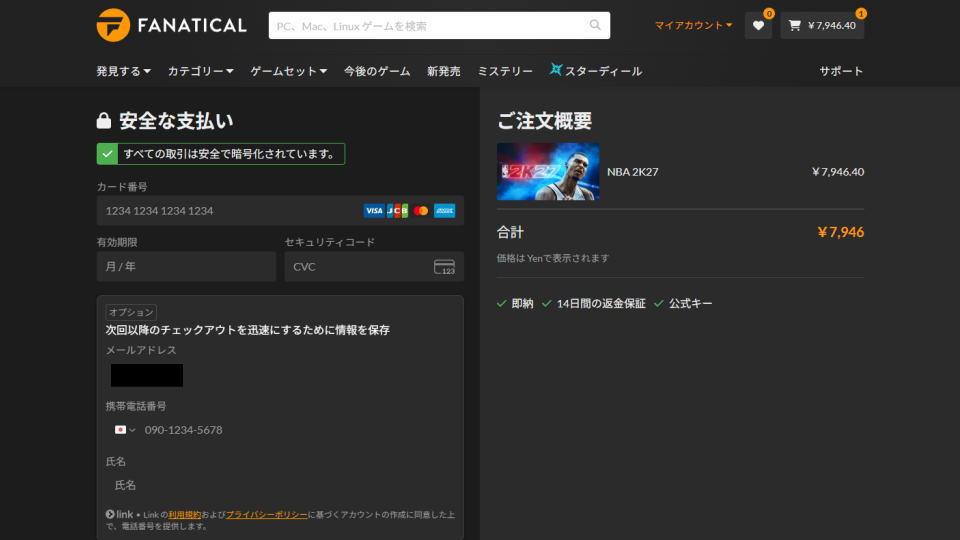Open 新発売 page
The image size is (960, 540).
(444, 71)
